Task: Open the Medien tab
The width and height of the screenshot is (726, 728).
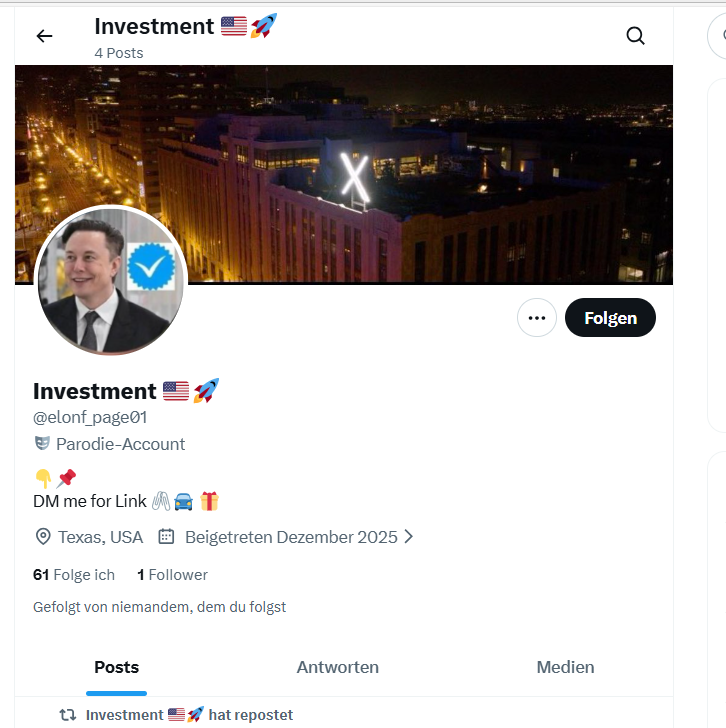Action: click(x=565, y=667)
